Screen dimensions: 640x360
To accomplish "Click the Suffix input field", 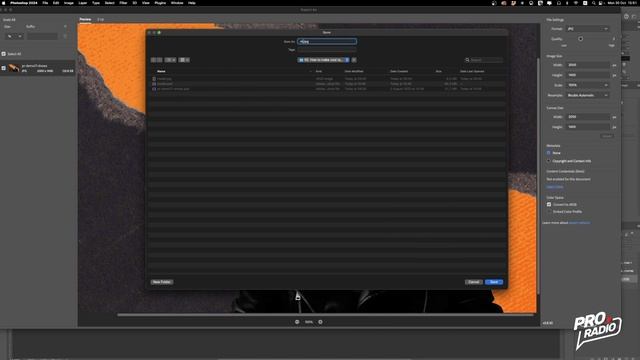I will point(42,36).
